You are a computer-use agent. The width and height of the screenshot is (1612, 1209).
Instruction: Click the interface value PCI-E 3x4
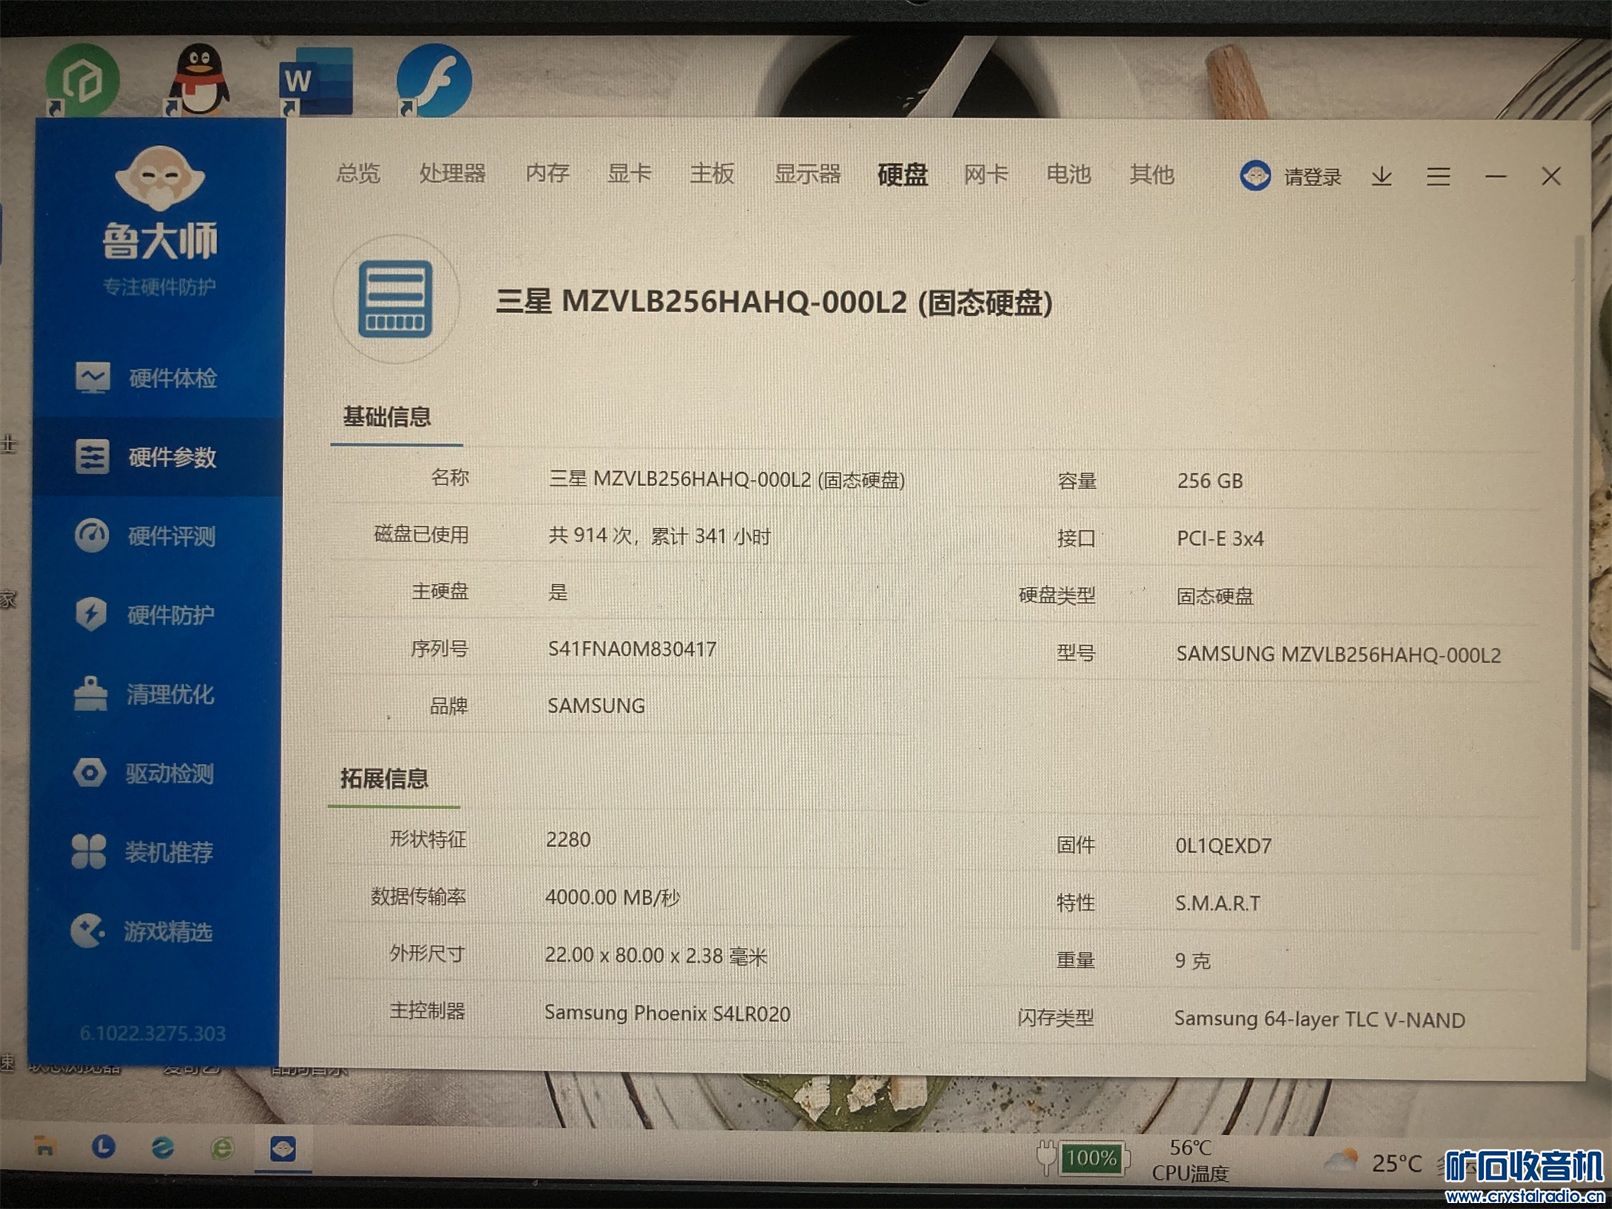[1220, 539]
